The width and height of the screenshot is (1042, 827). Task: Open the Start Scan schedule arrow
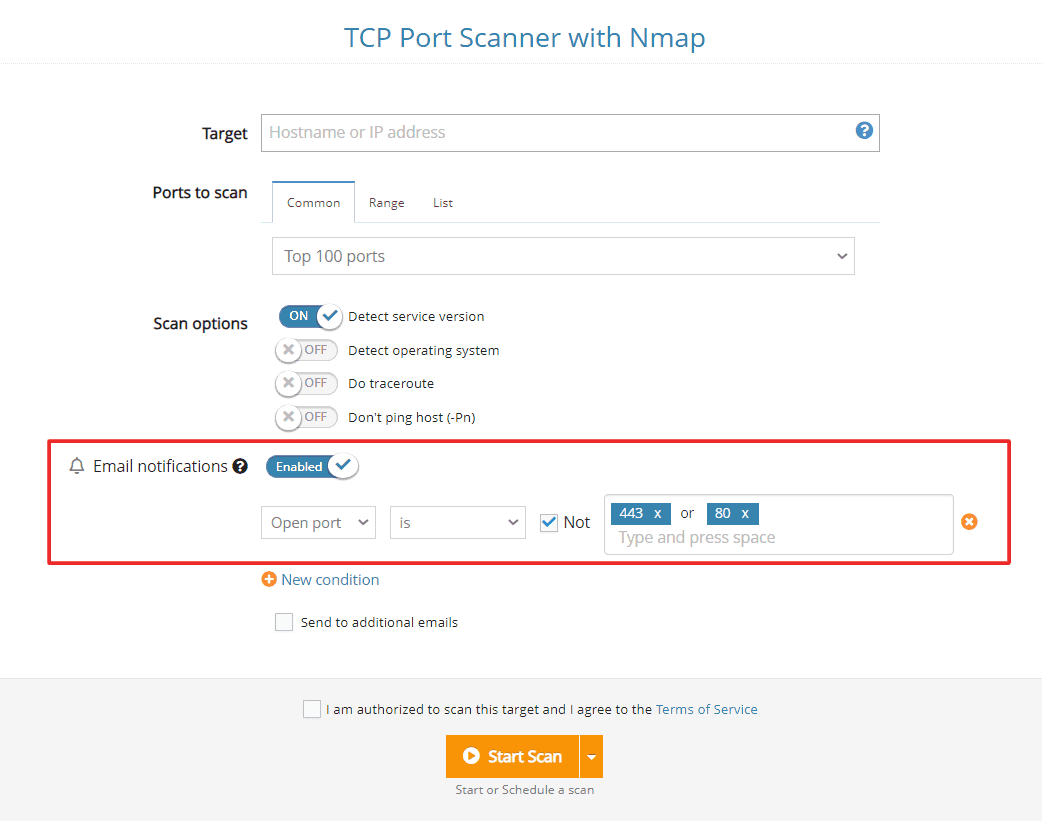(x=592, y=756)
